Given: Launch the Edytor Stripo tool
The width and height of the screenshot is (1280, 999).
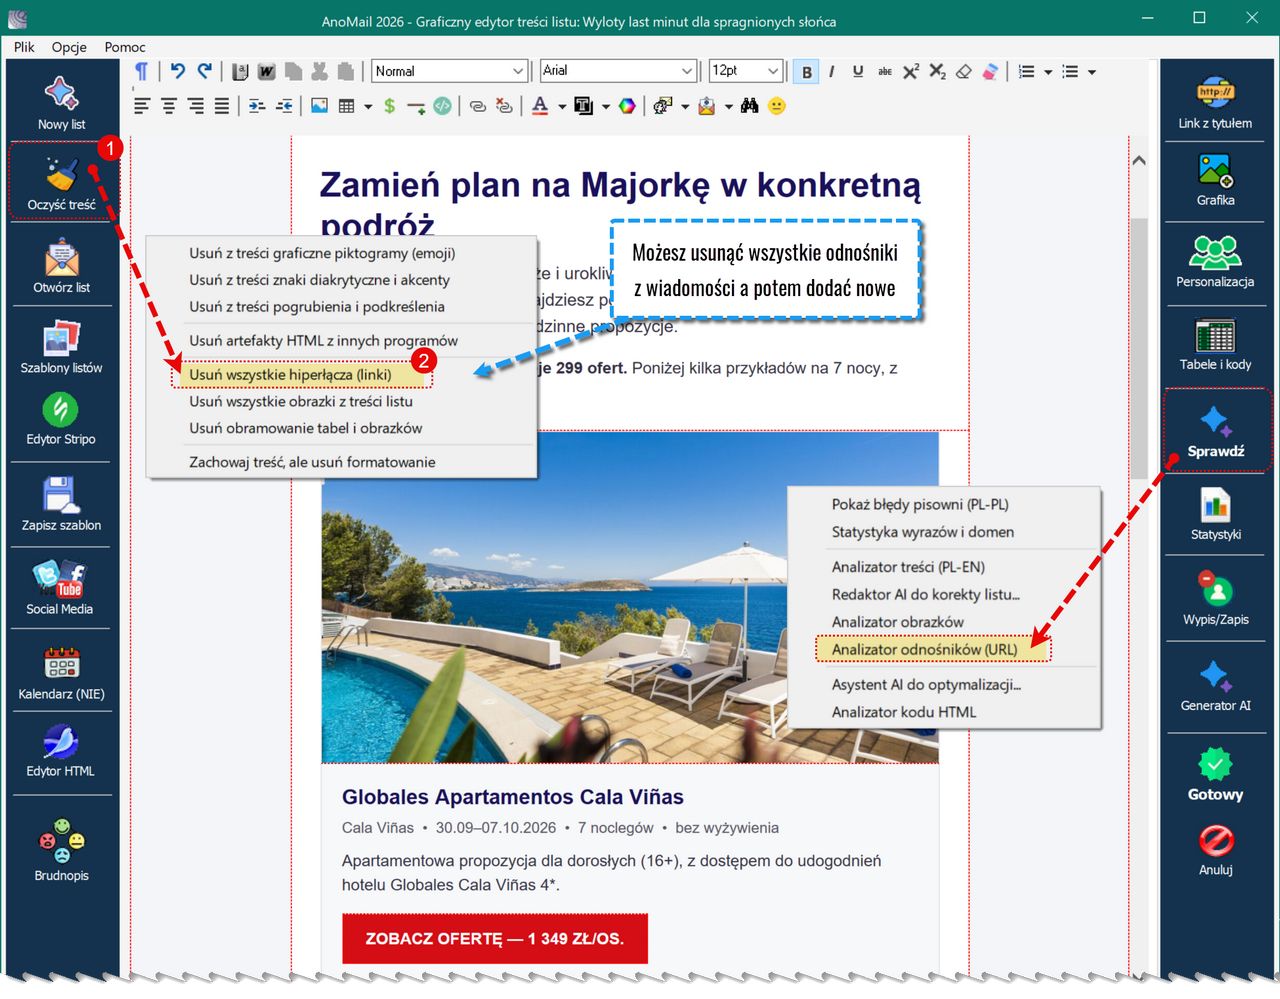Looking at the screenshot, I should pos(61,418).
